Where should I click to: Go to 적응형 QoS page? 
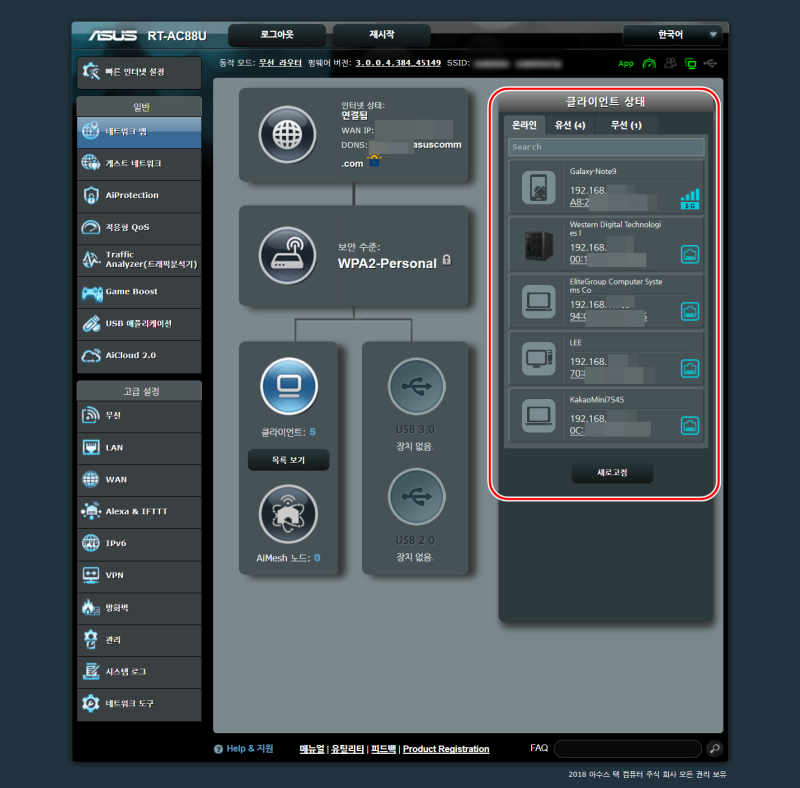139,227
